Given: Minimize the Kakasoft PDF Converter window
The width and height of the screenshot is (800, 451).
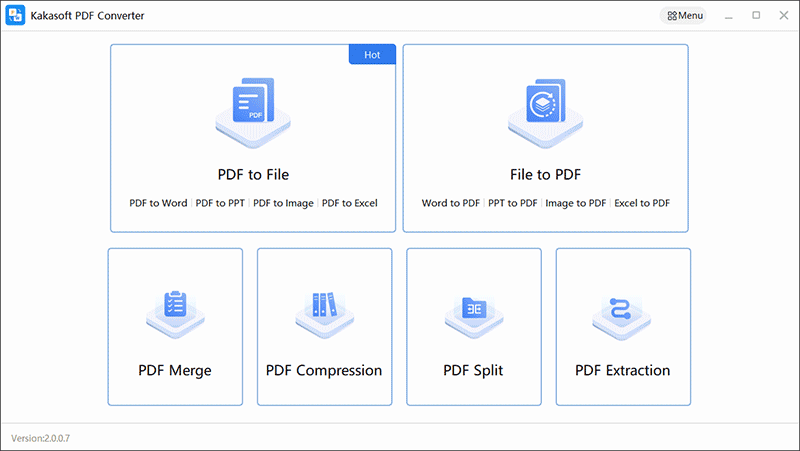Looking at the screenshot, I should click(729, 16).
